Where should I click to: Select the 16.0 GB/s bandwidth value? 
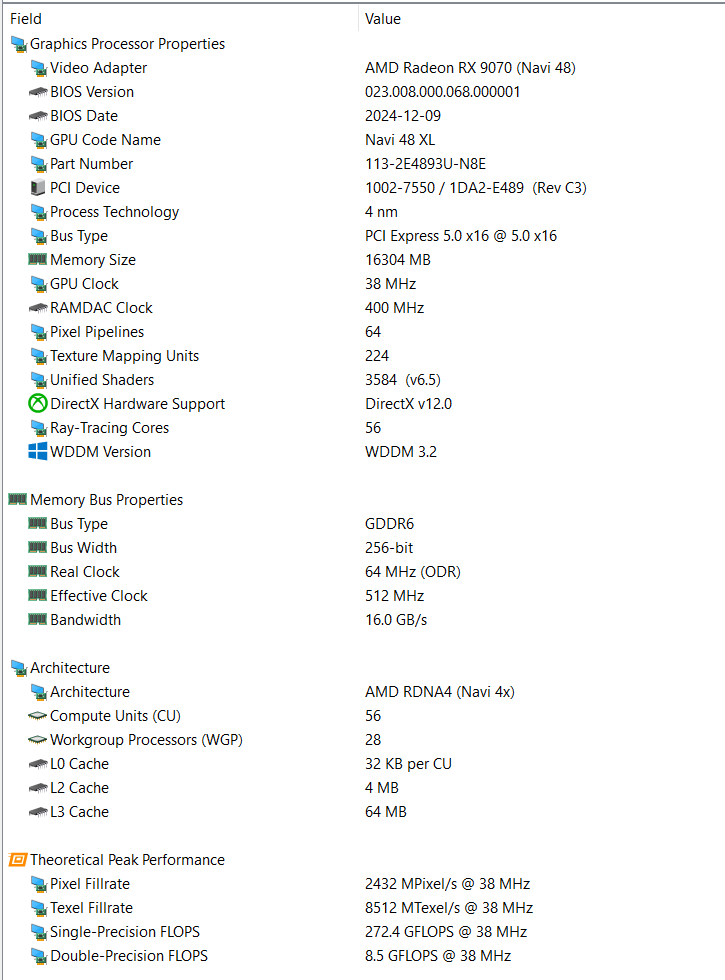(x=396, y=619)
